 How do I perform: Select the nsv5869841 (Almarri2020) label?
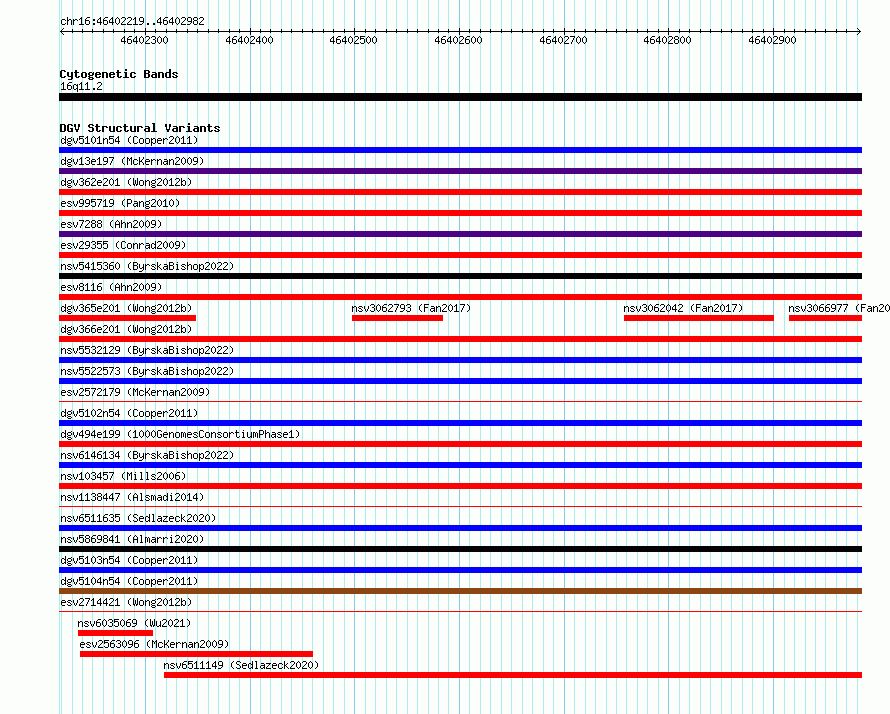point(132,539)
